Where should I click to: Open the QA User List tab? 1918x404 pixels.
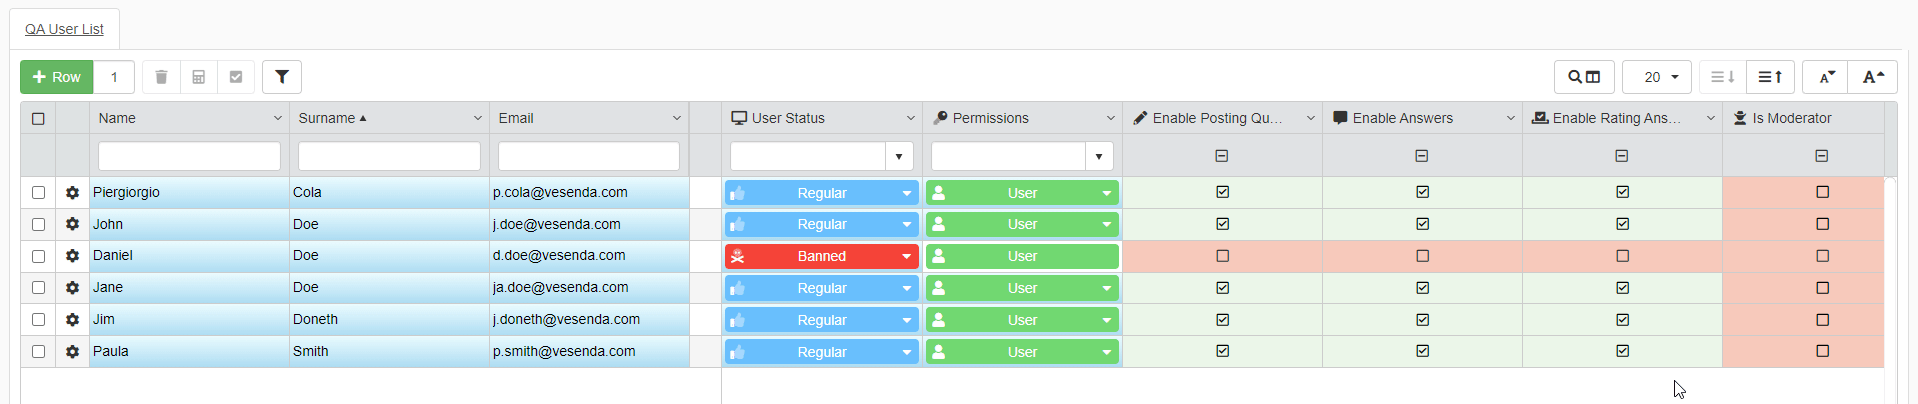coord(64,29)
